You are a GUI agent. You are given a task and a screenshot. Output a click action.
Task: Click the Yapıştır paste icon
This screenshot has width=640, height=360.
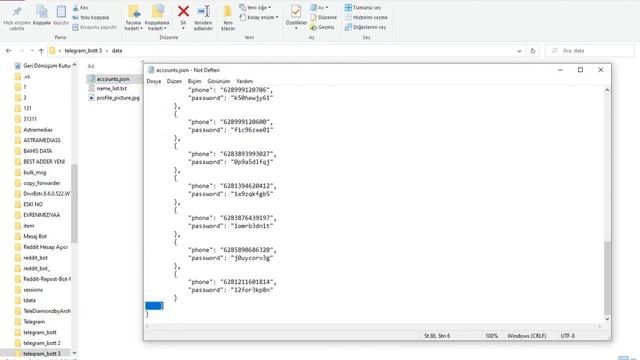click(61, 11)
